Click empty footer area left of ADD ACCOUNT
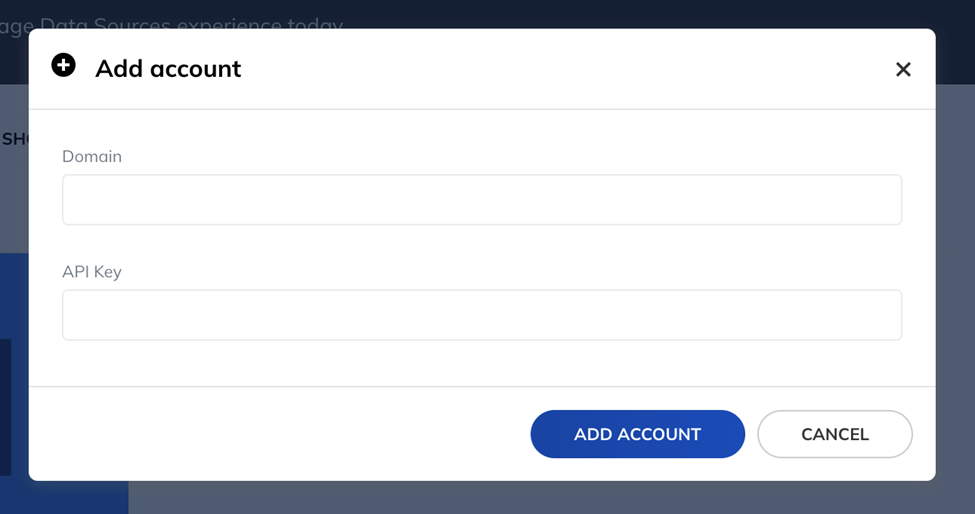This screenshot has height=514, width=975. coord(280,434)
